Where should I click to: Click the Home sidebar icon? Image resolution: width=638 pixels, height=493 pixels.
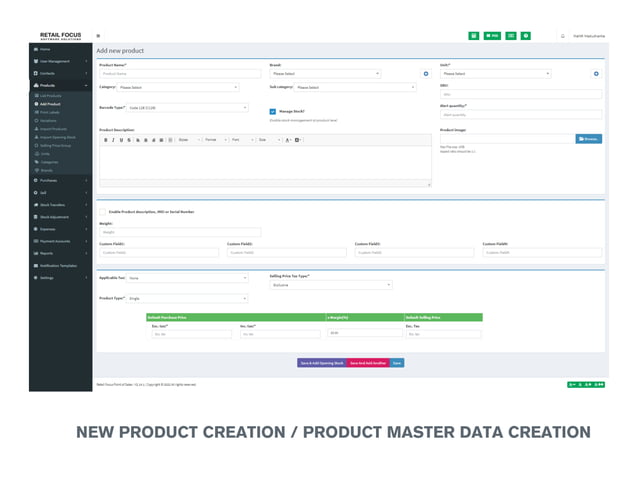[x=36, y=49]
